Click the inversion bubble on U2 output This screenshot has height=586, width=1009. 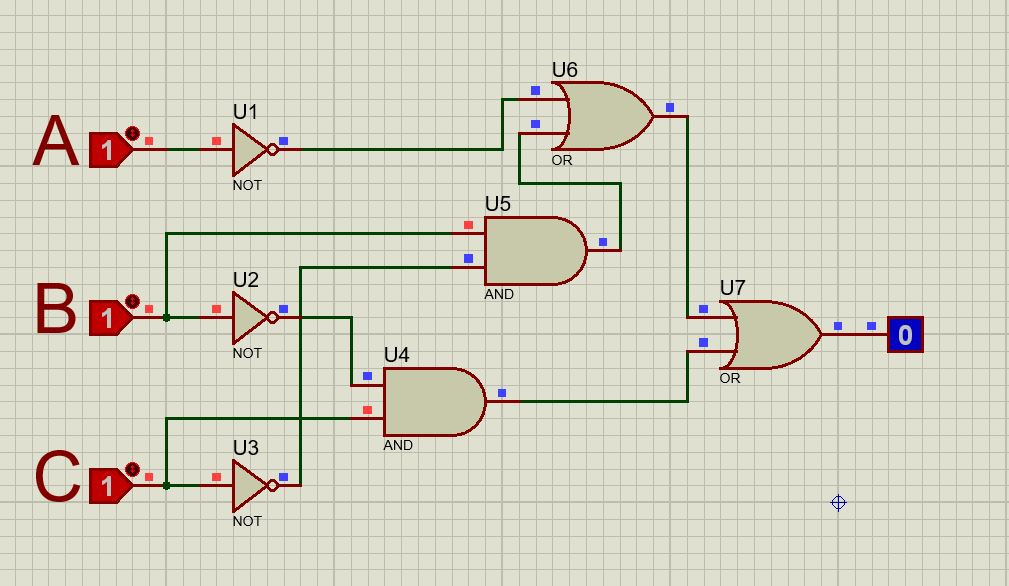tap(273, 318)
